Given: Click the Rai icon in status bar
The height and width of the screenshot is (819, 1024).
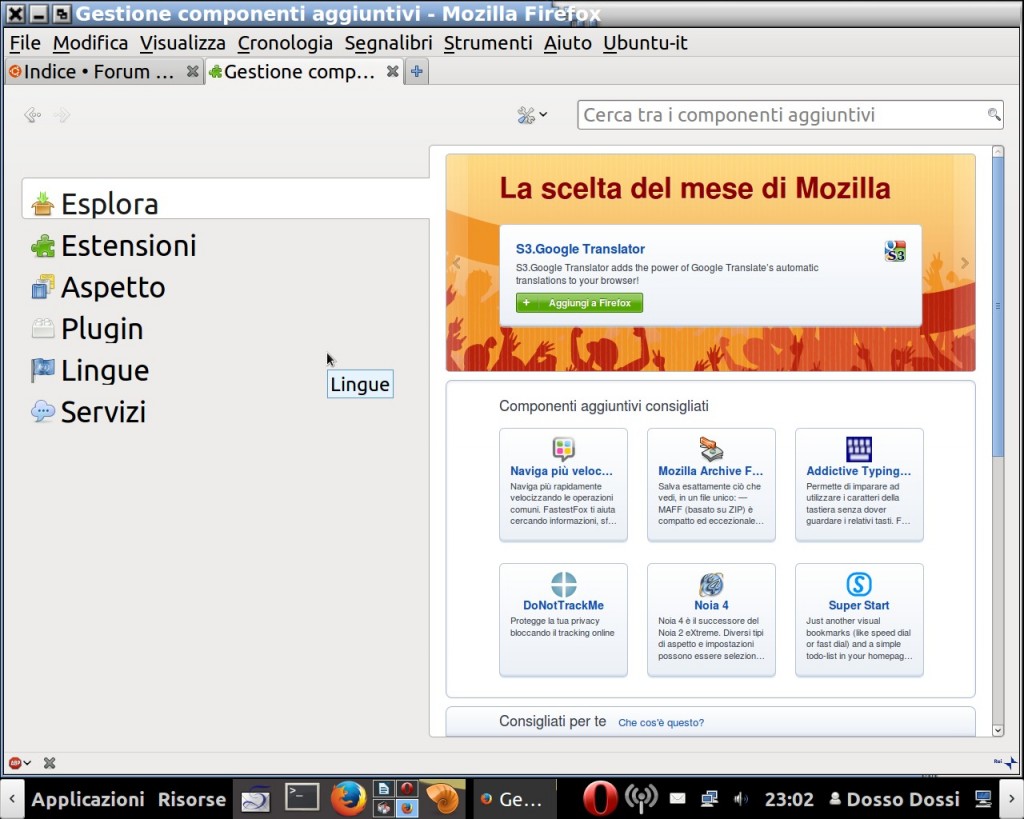Looking at the screenshot, I should [1006, 762].
